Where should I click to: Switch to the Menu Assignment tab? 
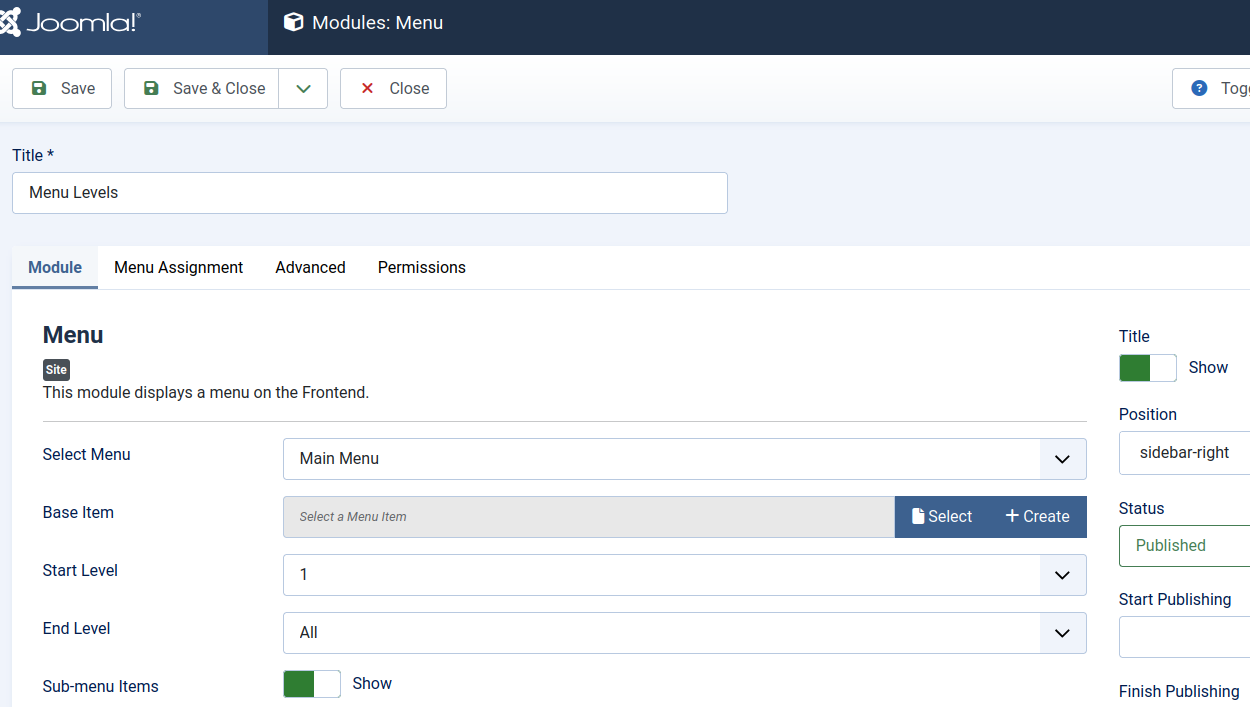coord(178,267)
